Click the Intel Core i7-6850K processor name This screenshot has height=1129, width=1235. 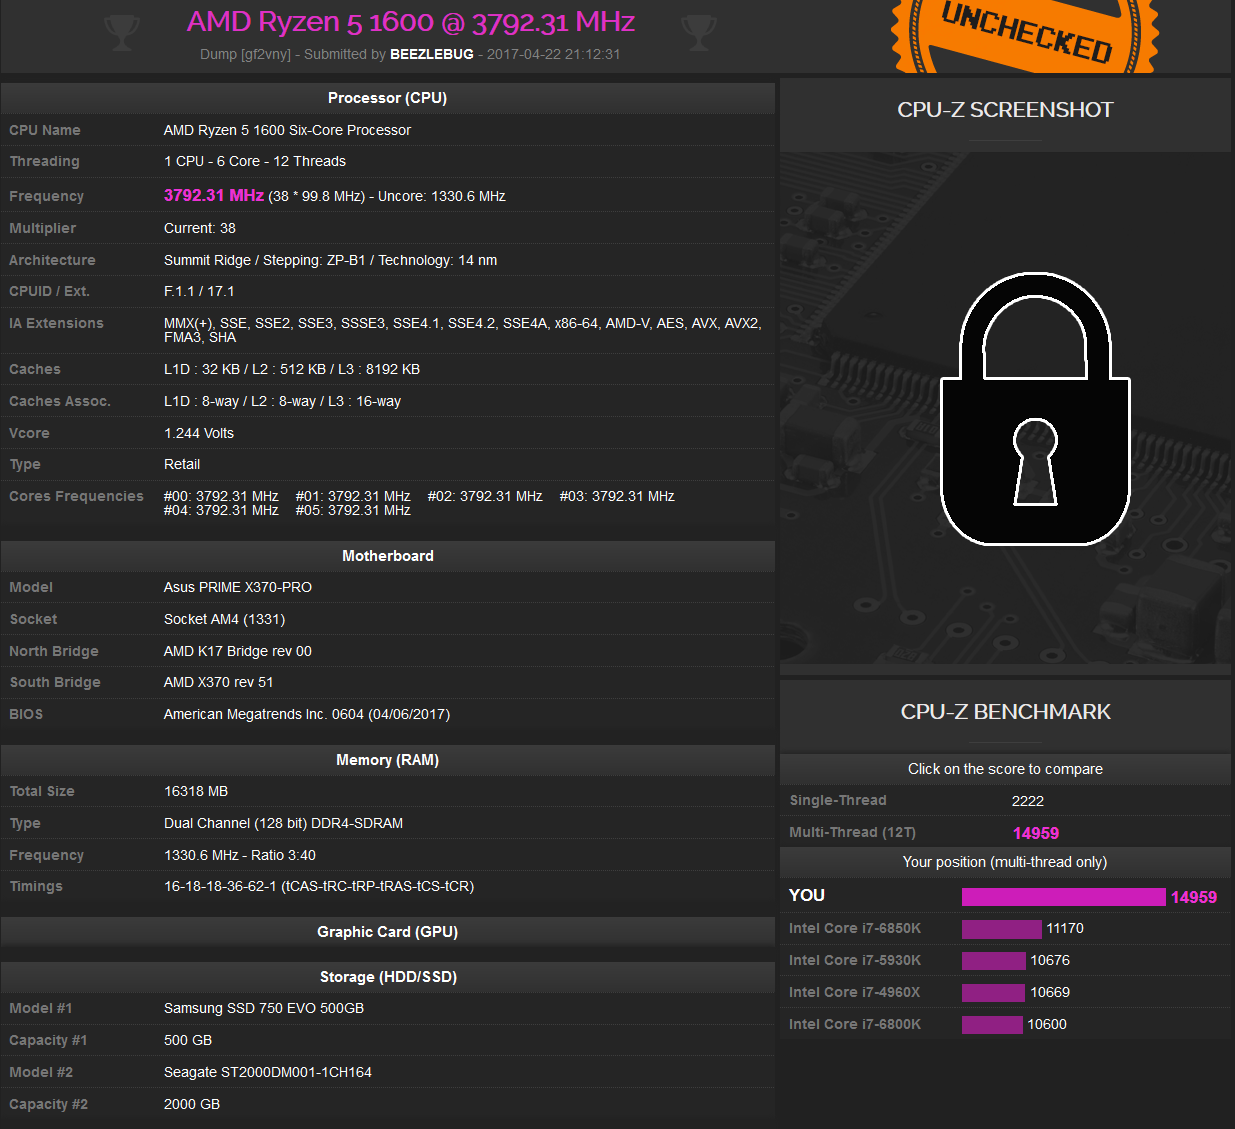(x=854, y=928)
